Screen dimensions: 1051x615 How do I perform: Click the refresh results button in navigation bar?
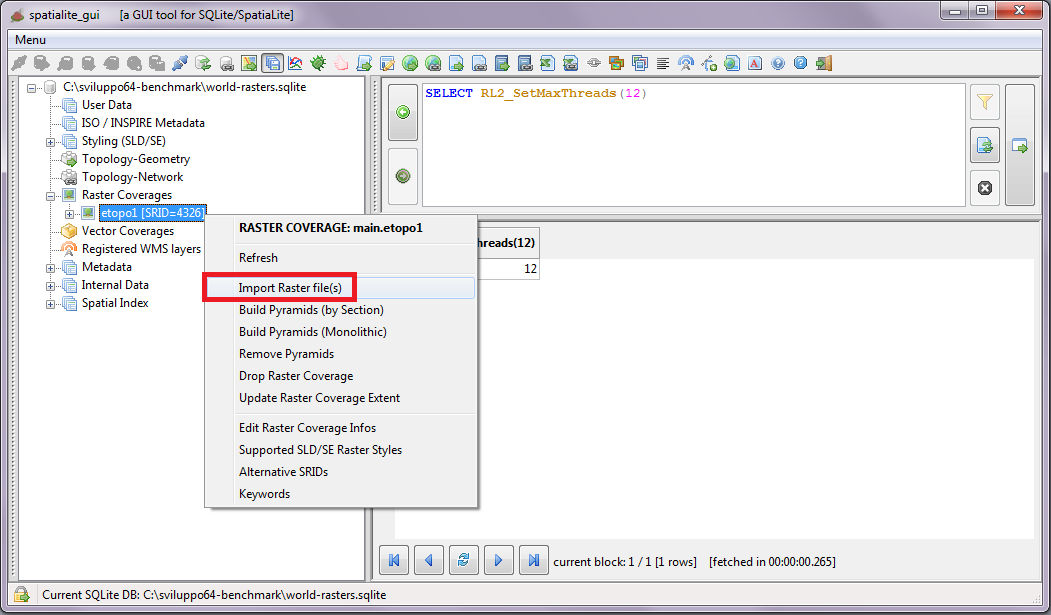tap(464, 560)
